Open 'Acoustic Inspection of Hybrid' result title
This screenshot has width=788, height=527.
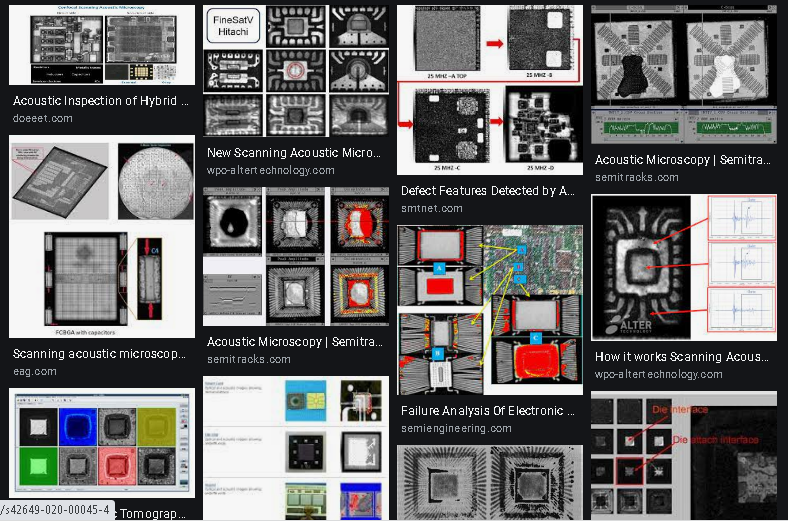[x=101, y=100]
